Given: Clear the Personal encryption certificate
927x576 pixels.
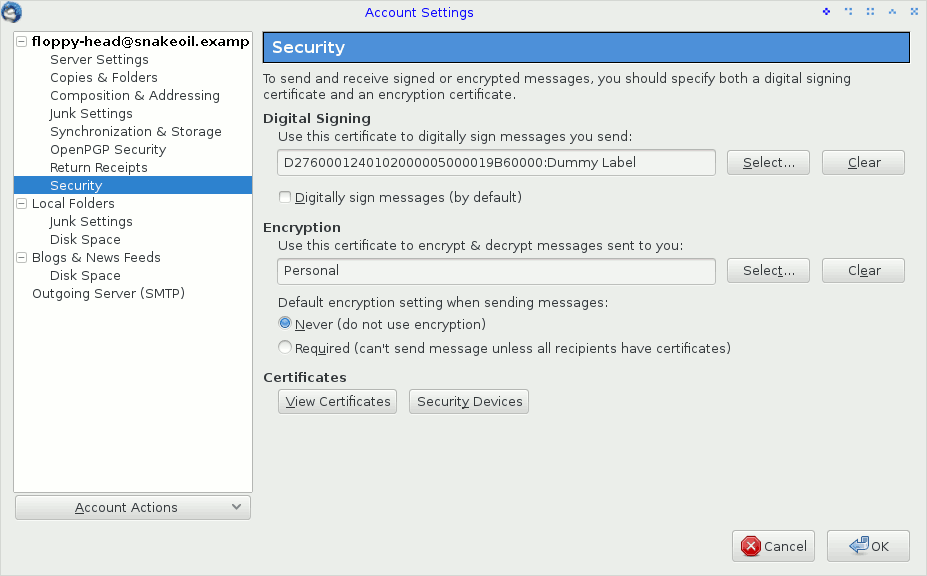Looking at the screenshot, I should [x=862, y=270].
